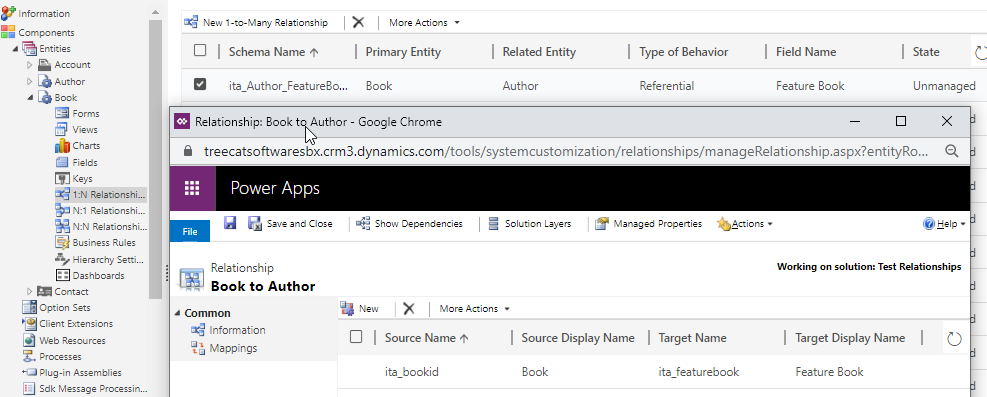
Task: Sort by Type of Behavior column
Action: pos(684,52)
